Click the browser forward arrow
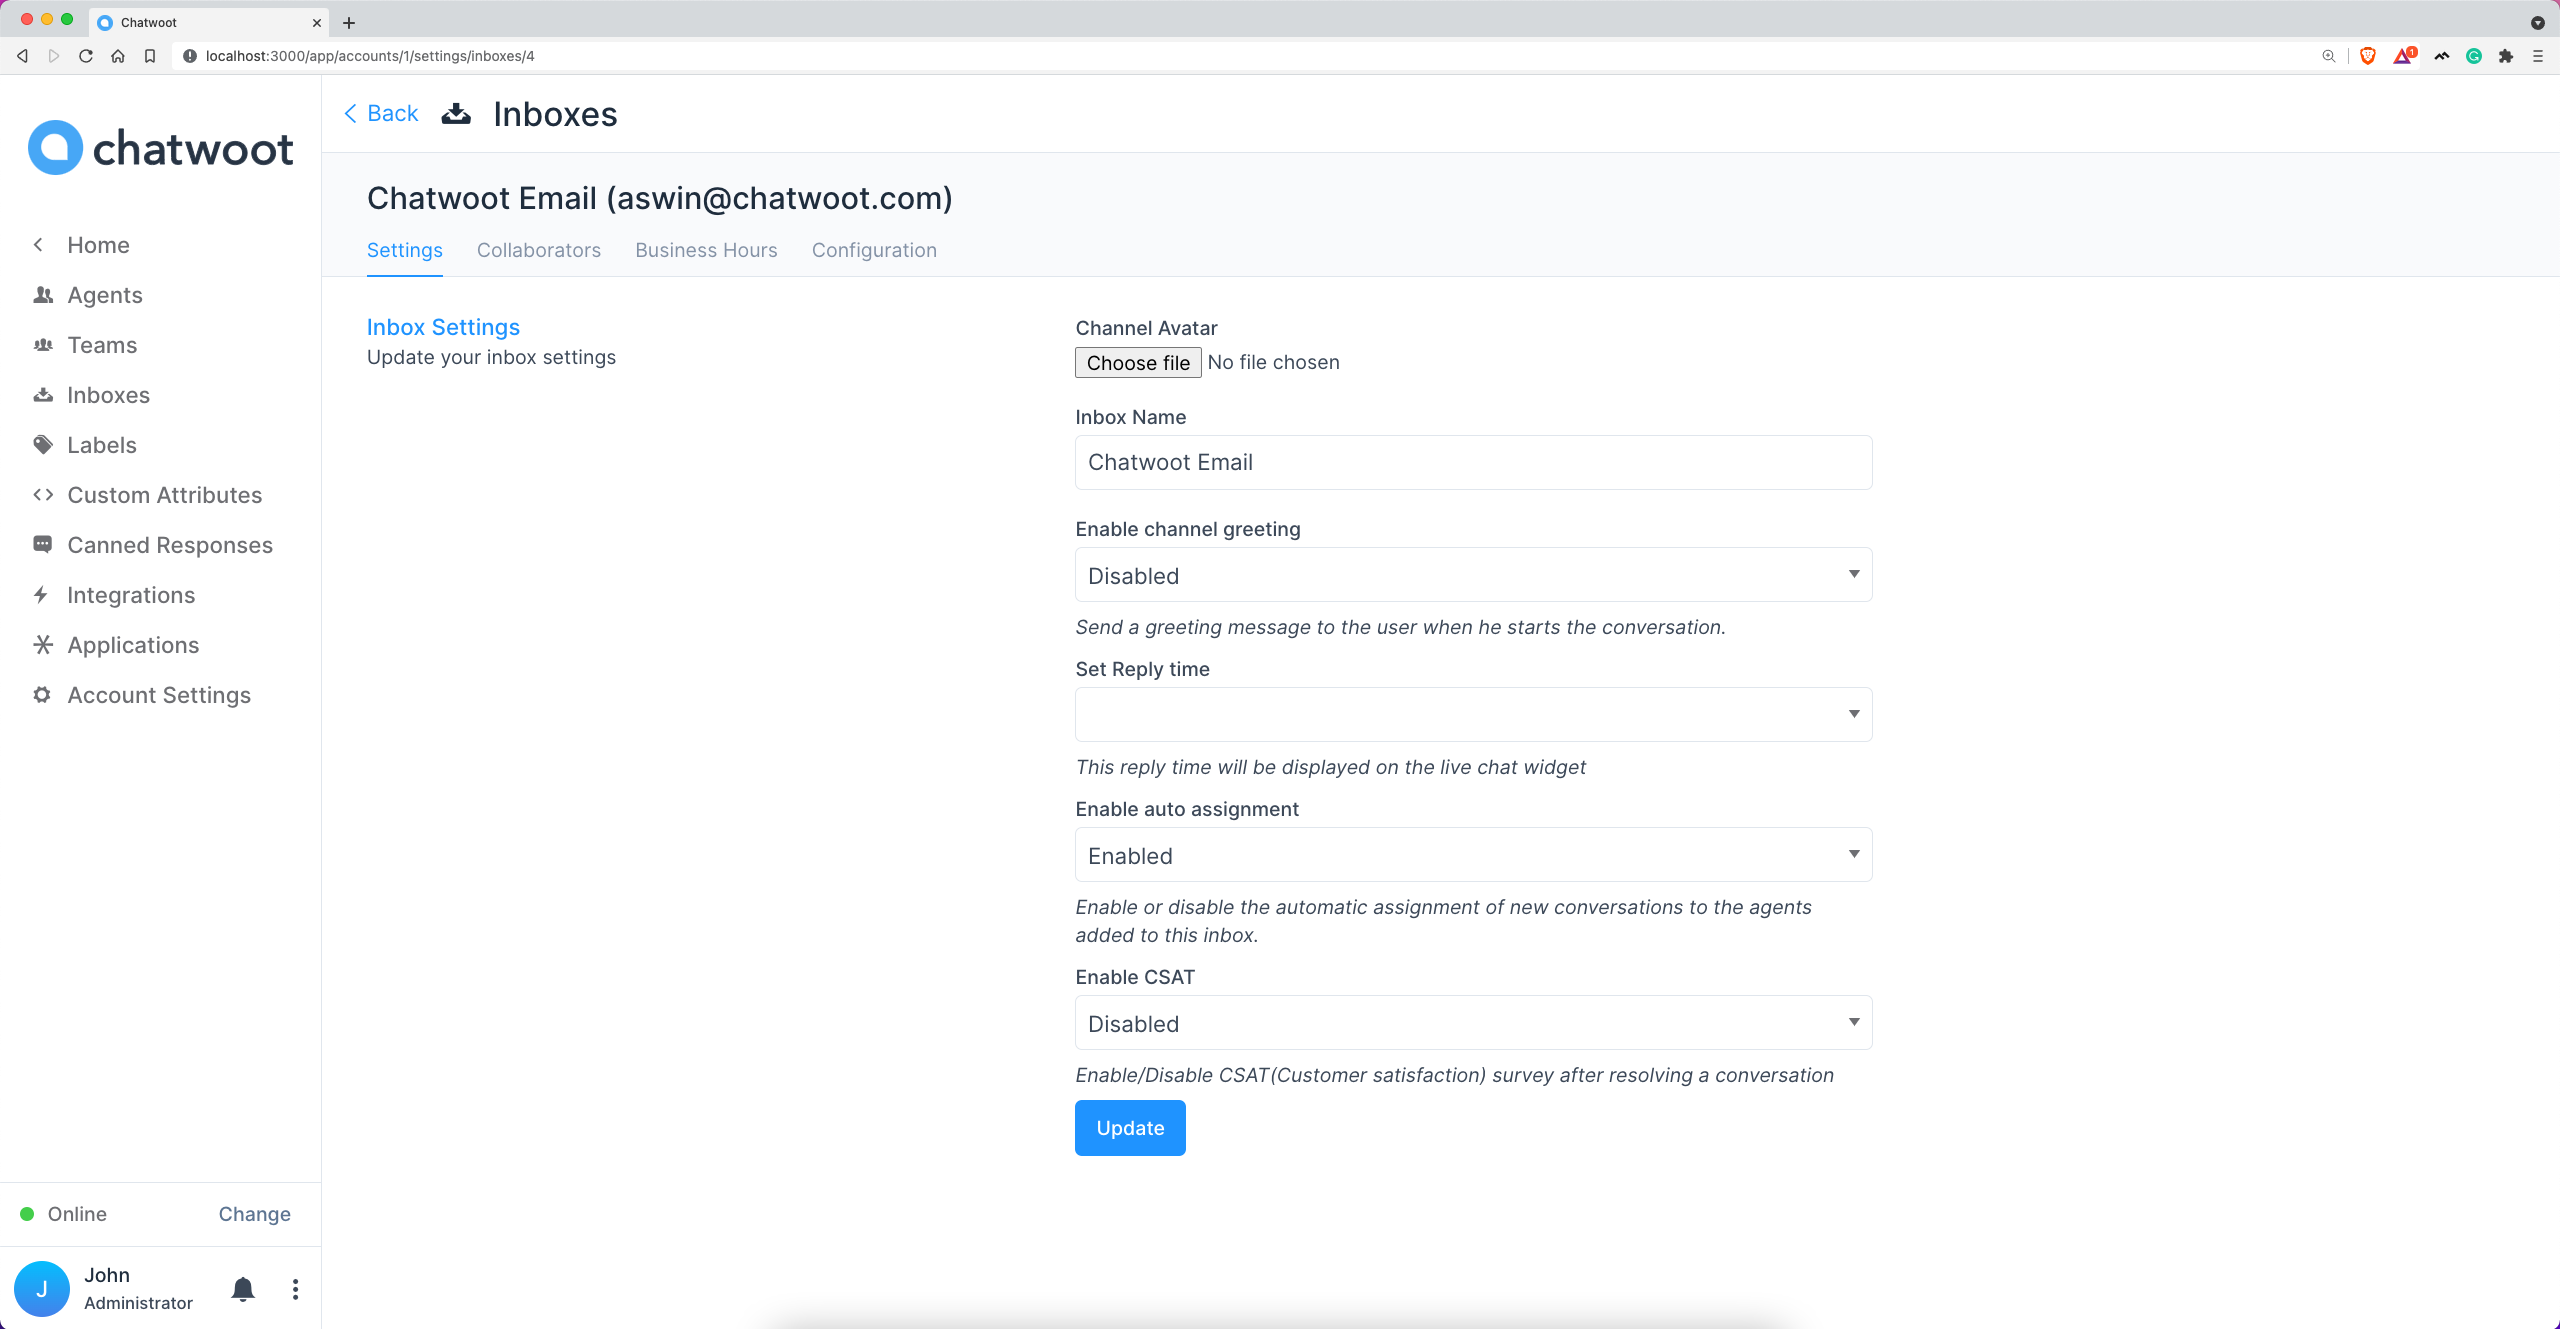 pos(54,56)
